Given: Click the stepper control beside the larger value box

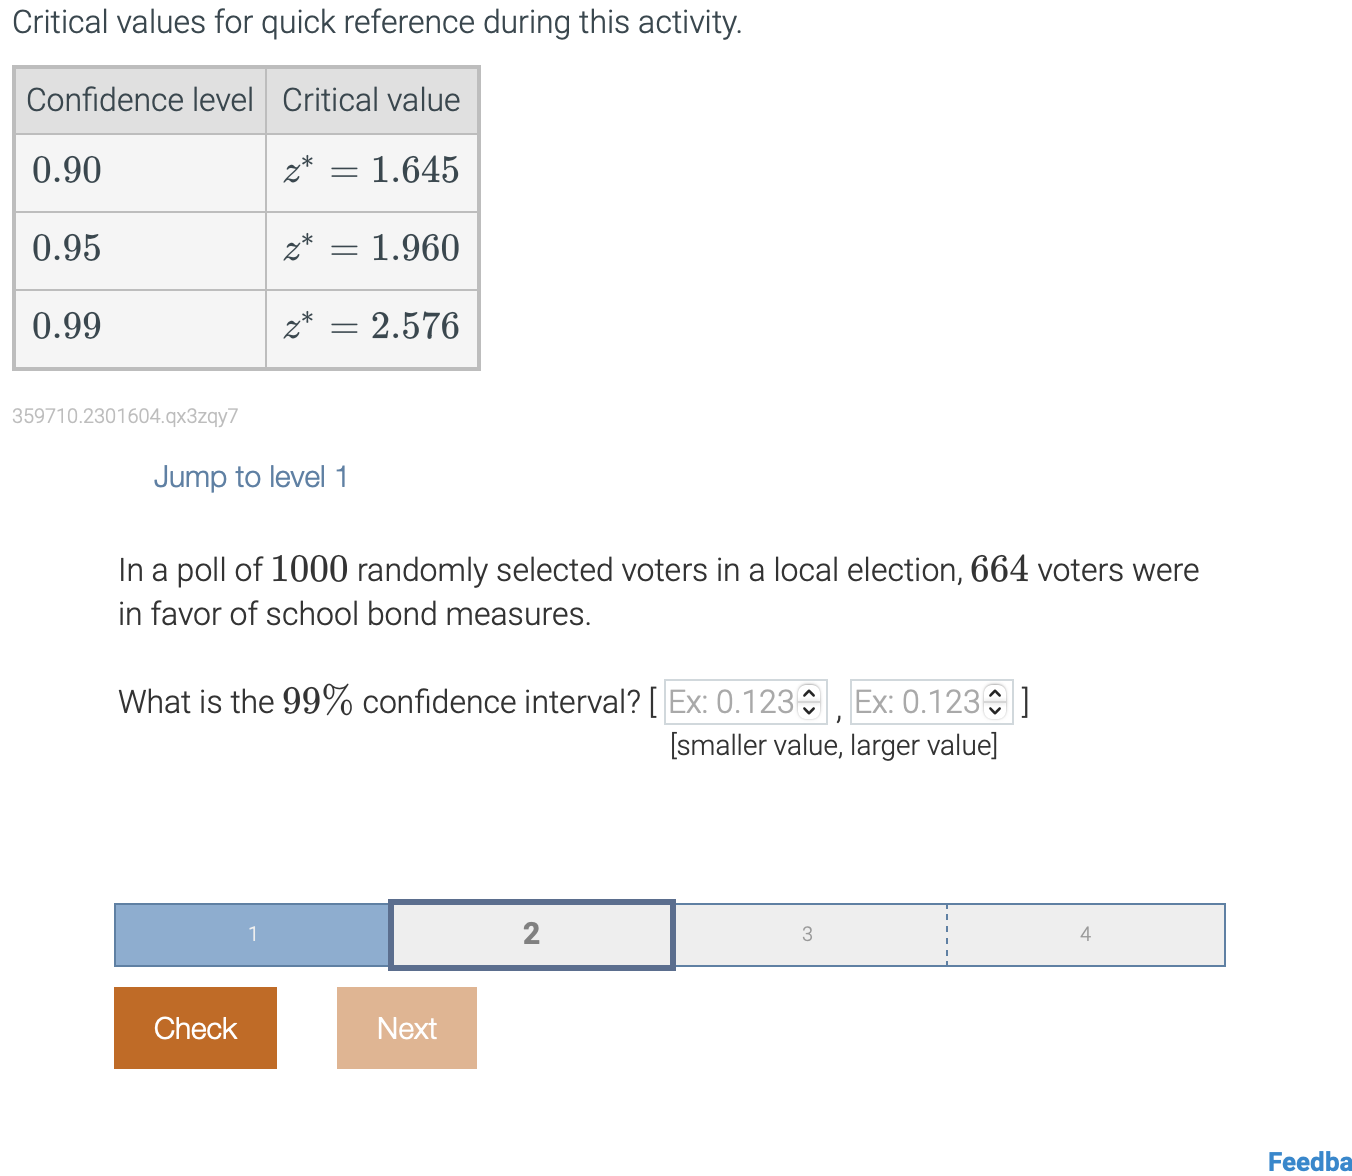Looking at the screenshot, I should [x=995, y=702].
